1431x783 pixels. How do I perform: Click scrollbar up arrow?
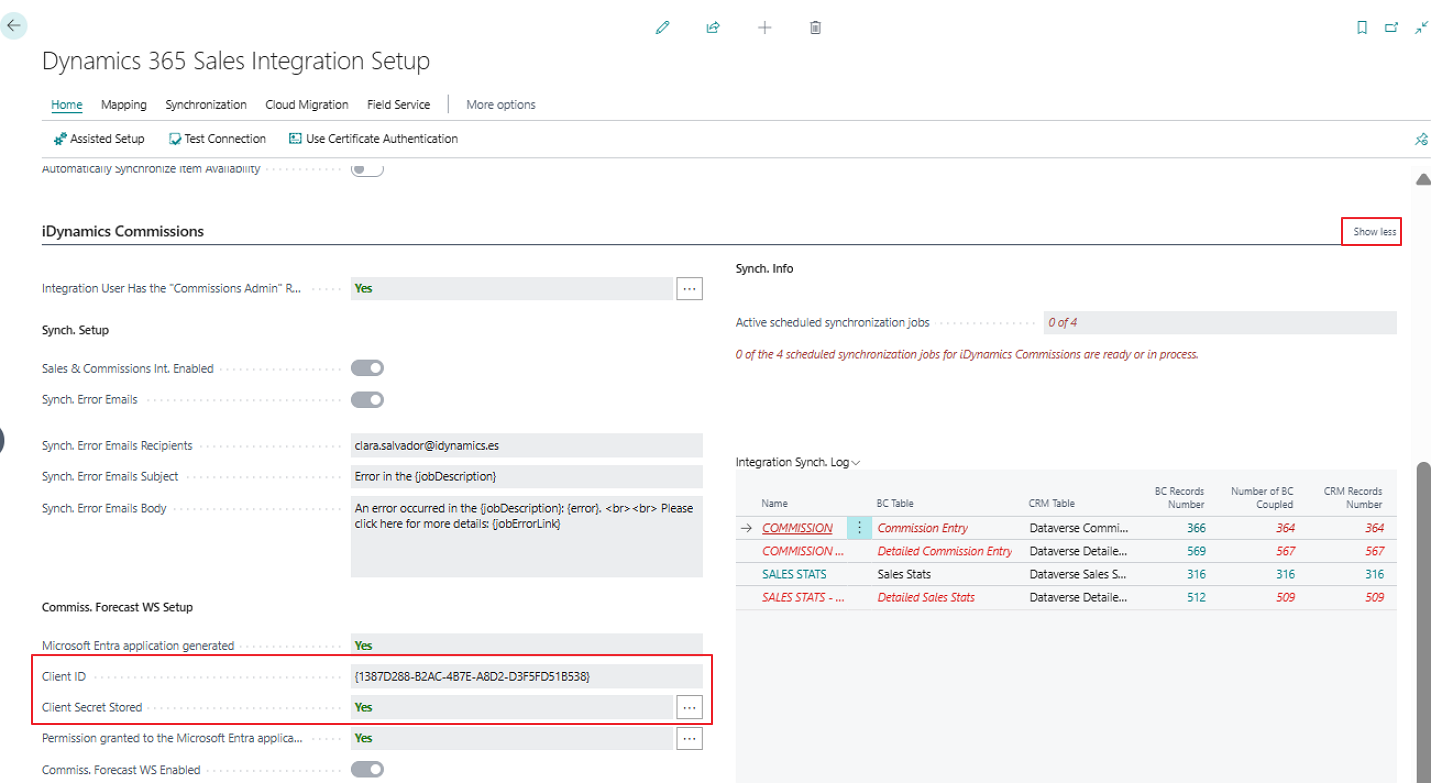tap(1423, 179)
